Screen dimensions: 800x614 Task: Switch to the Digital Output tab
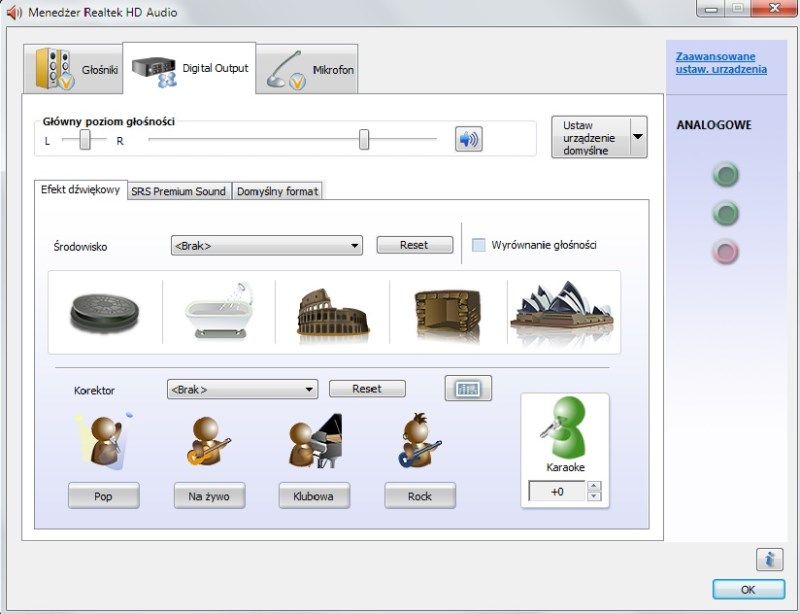tap(189, 68)
